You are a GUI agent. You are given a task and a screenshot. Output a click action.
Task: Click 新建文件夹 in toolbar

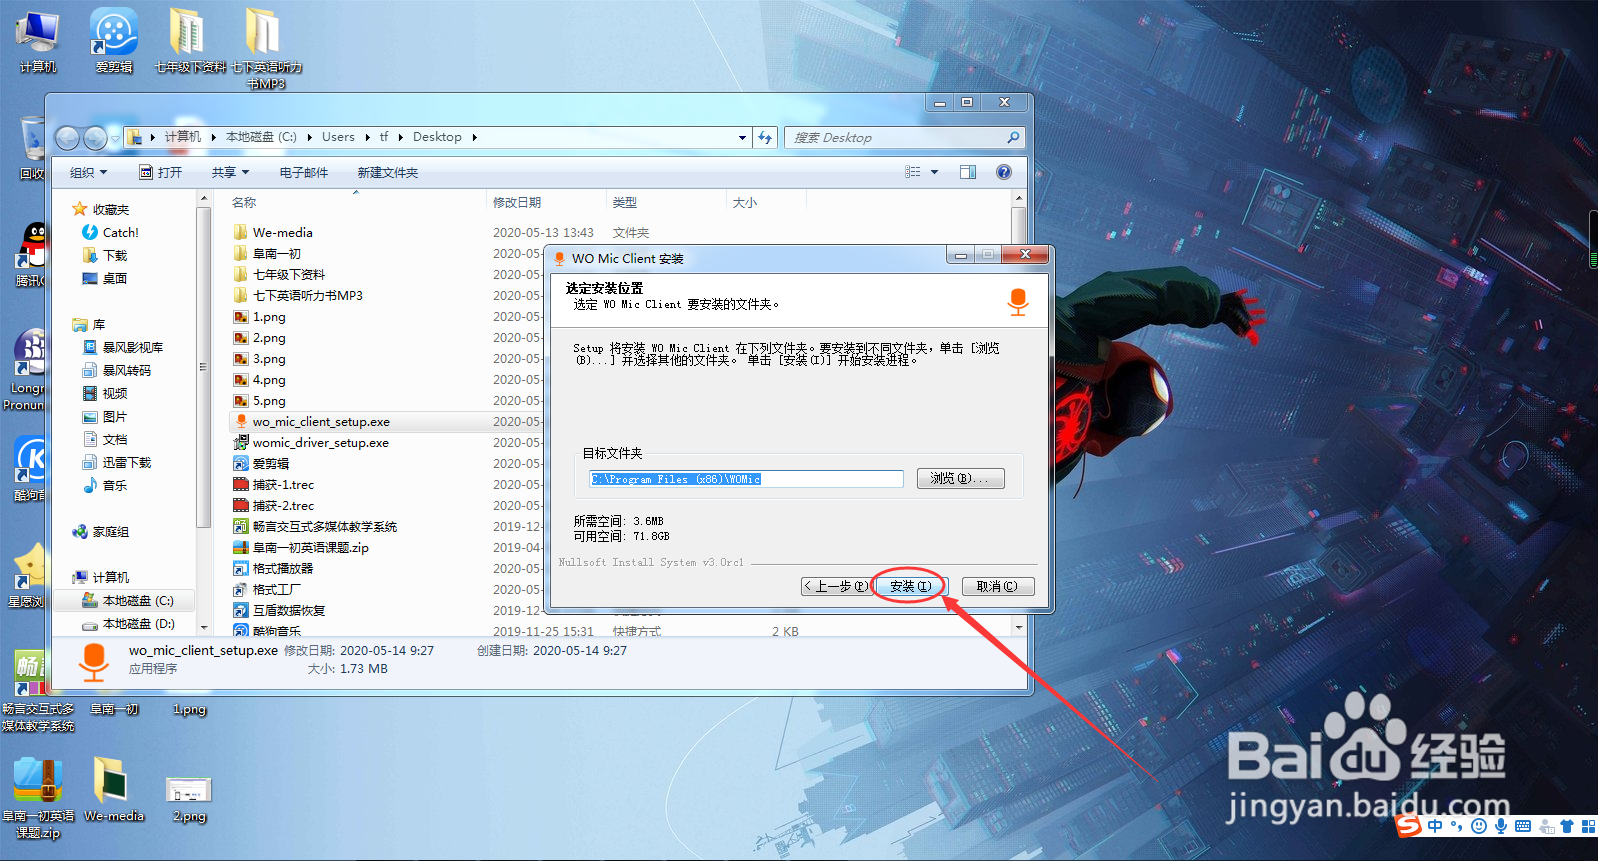tap(388, 172)
